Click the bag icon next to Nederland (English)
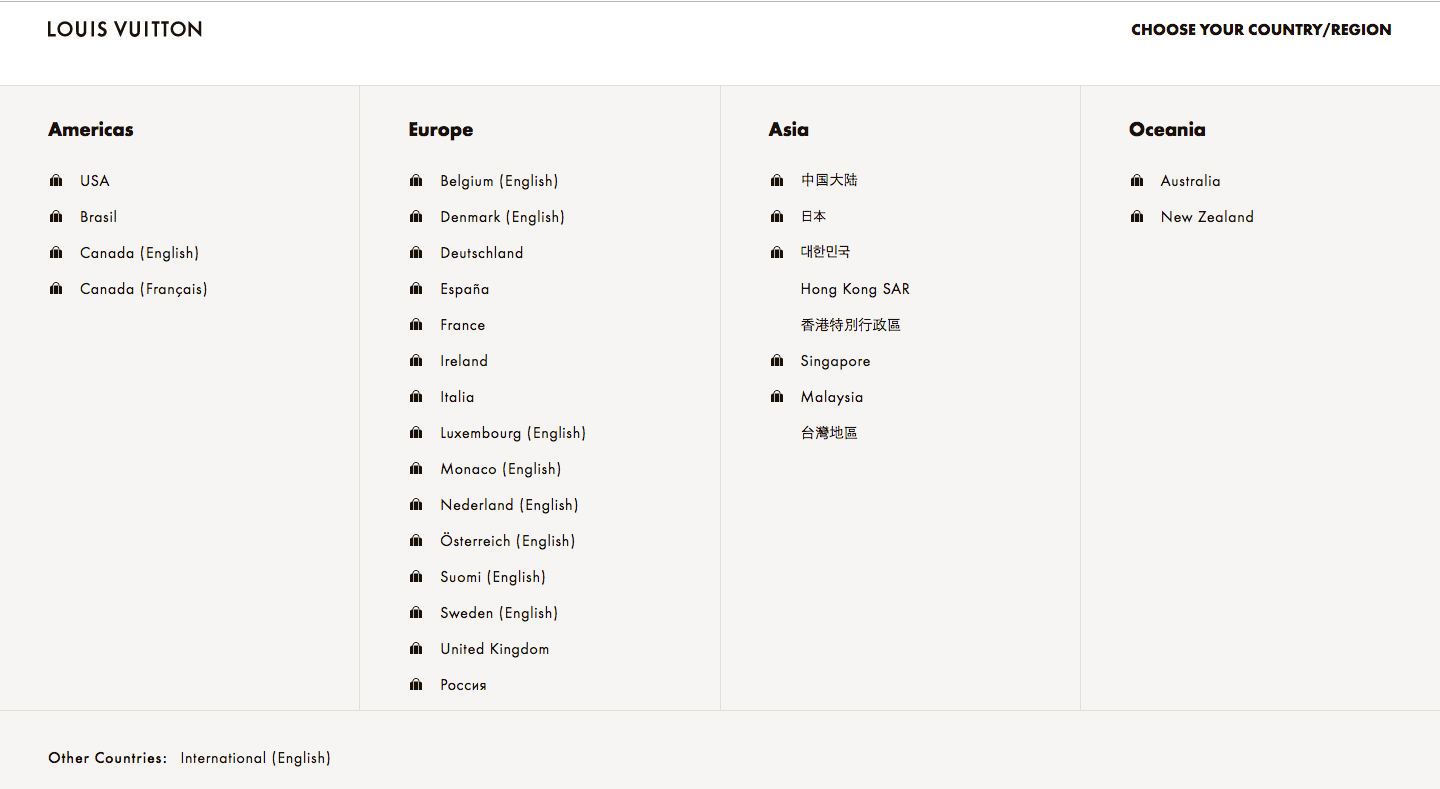 416,505
